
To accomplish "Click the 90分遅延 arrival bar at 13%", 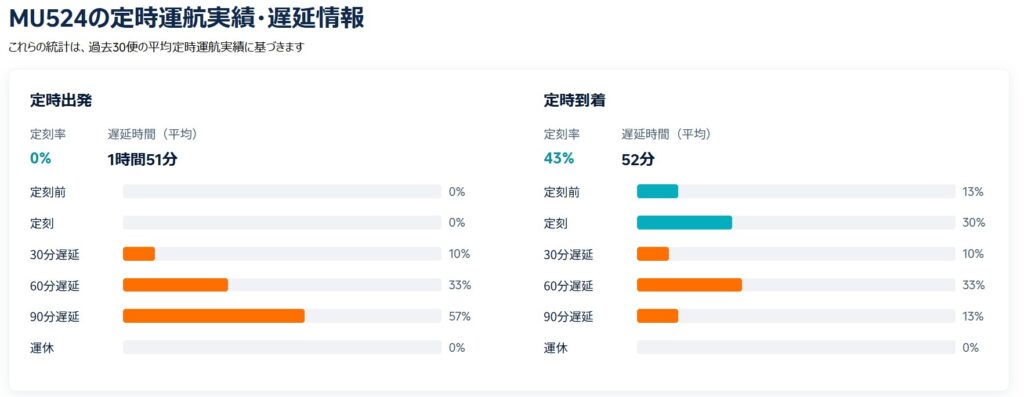I will 657,316.
